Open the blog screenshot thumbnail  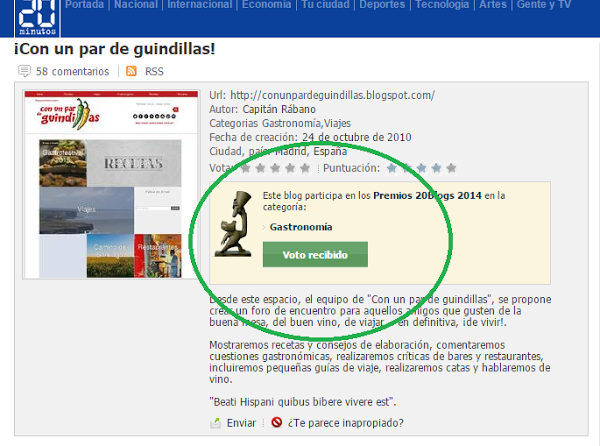tap(109, 185)
